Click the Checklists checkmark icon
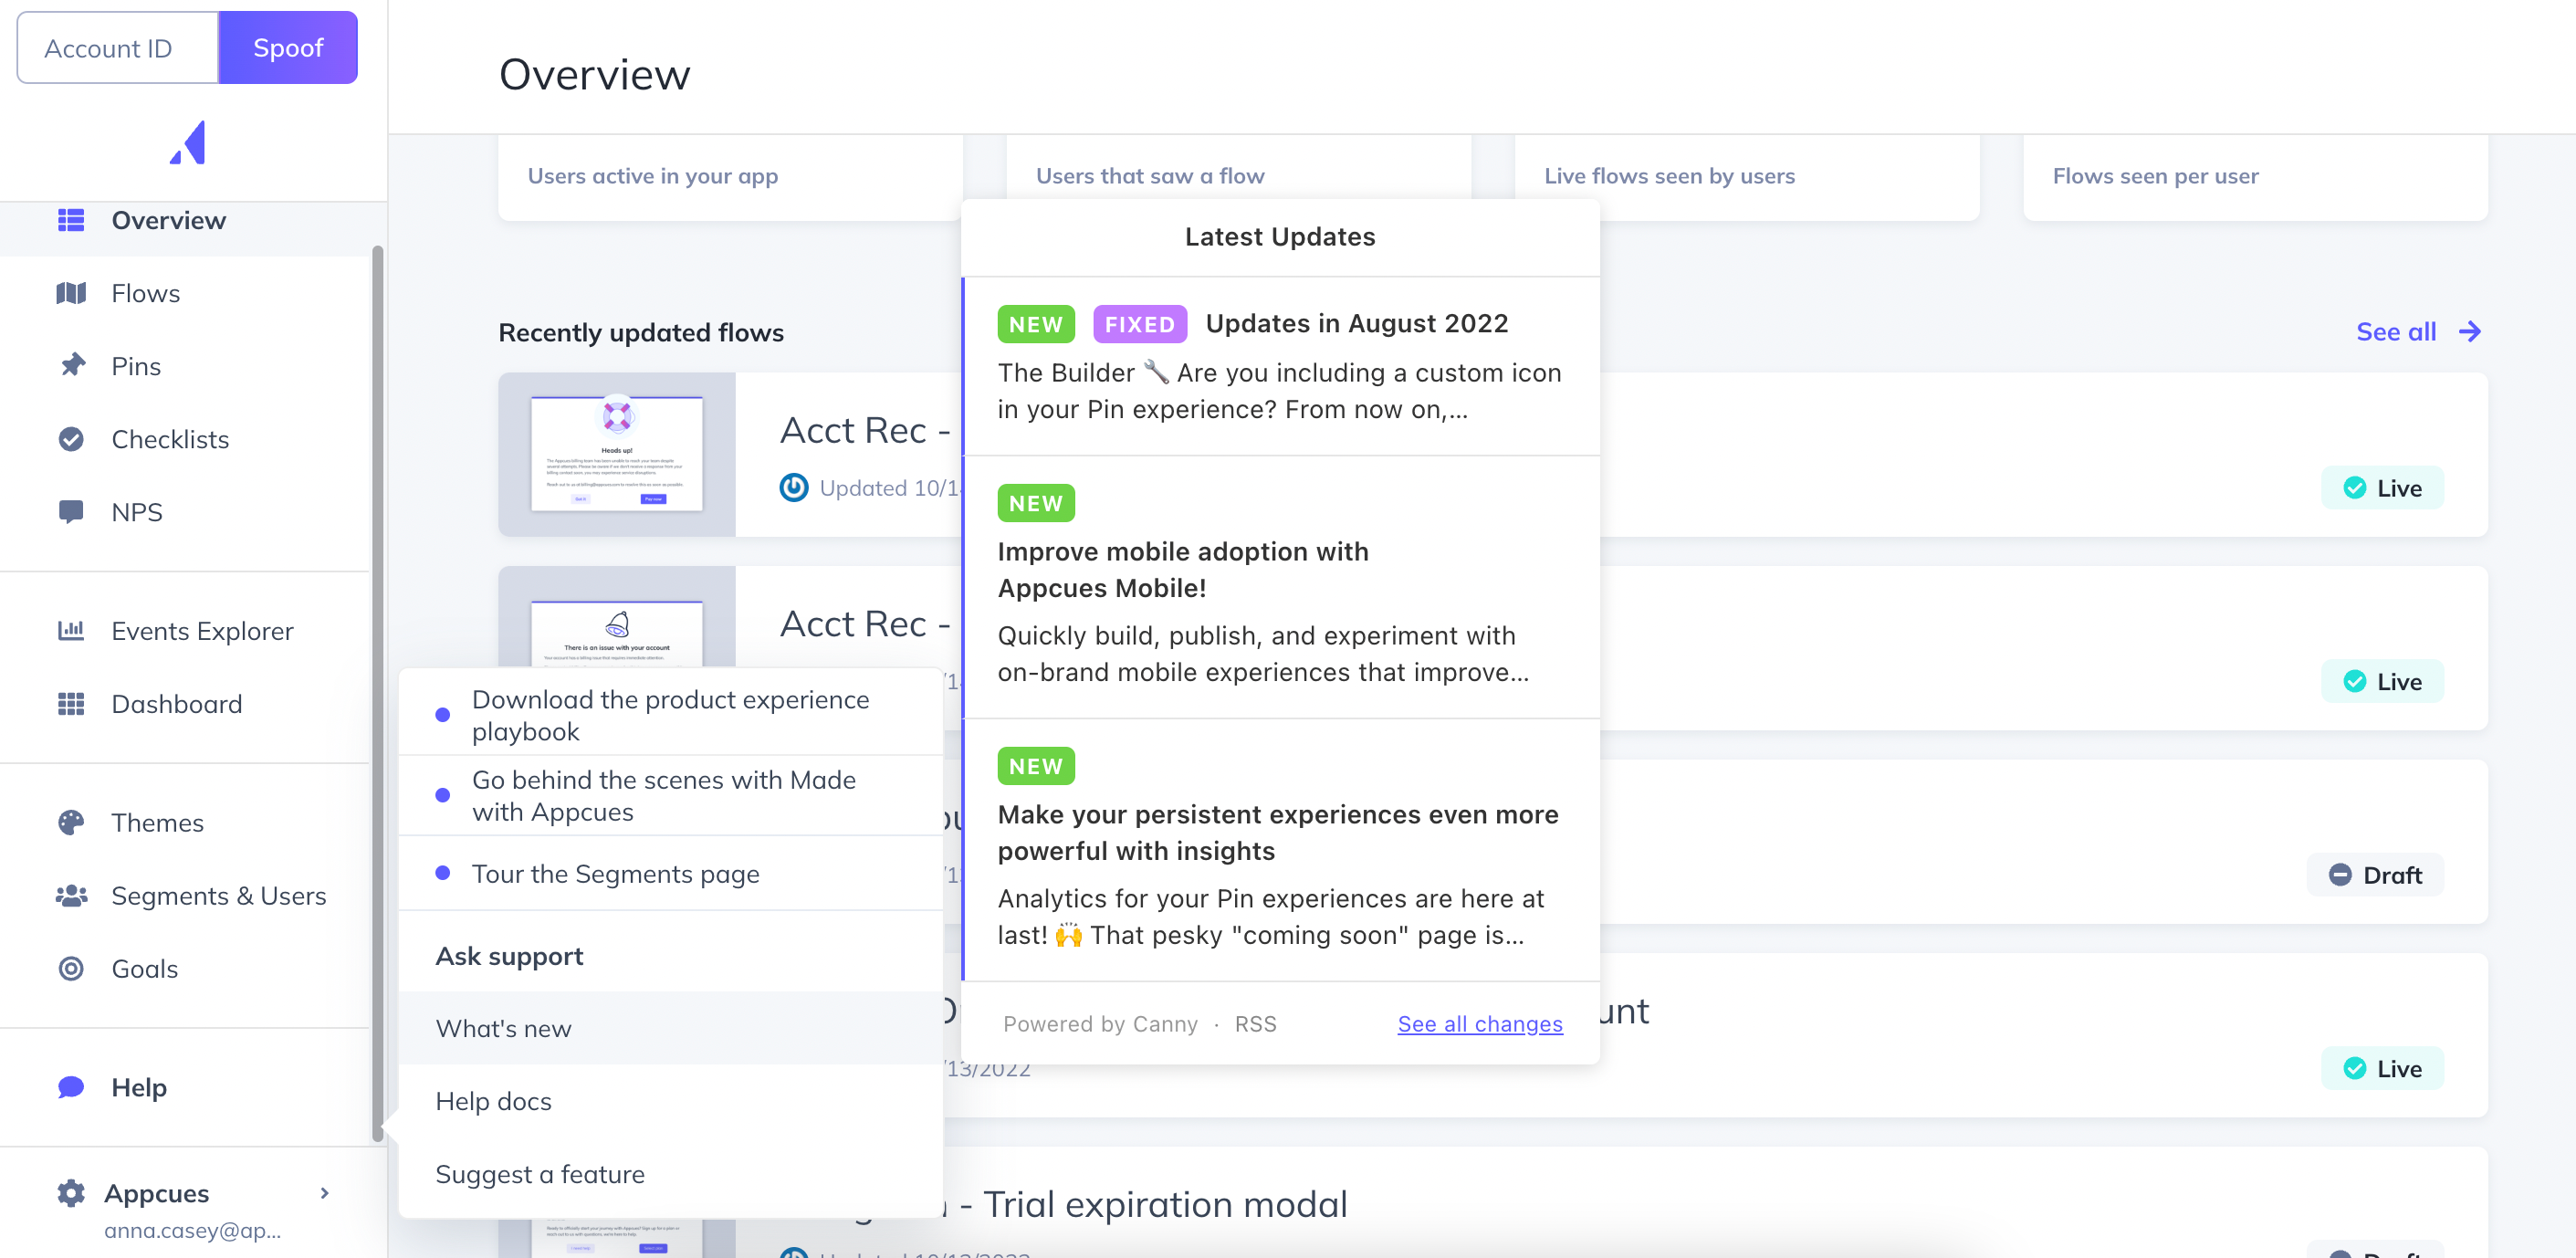Screen dimensions: 2576x1258 pos(71,439)
